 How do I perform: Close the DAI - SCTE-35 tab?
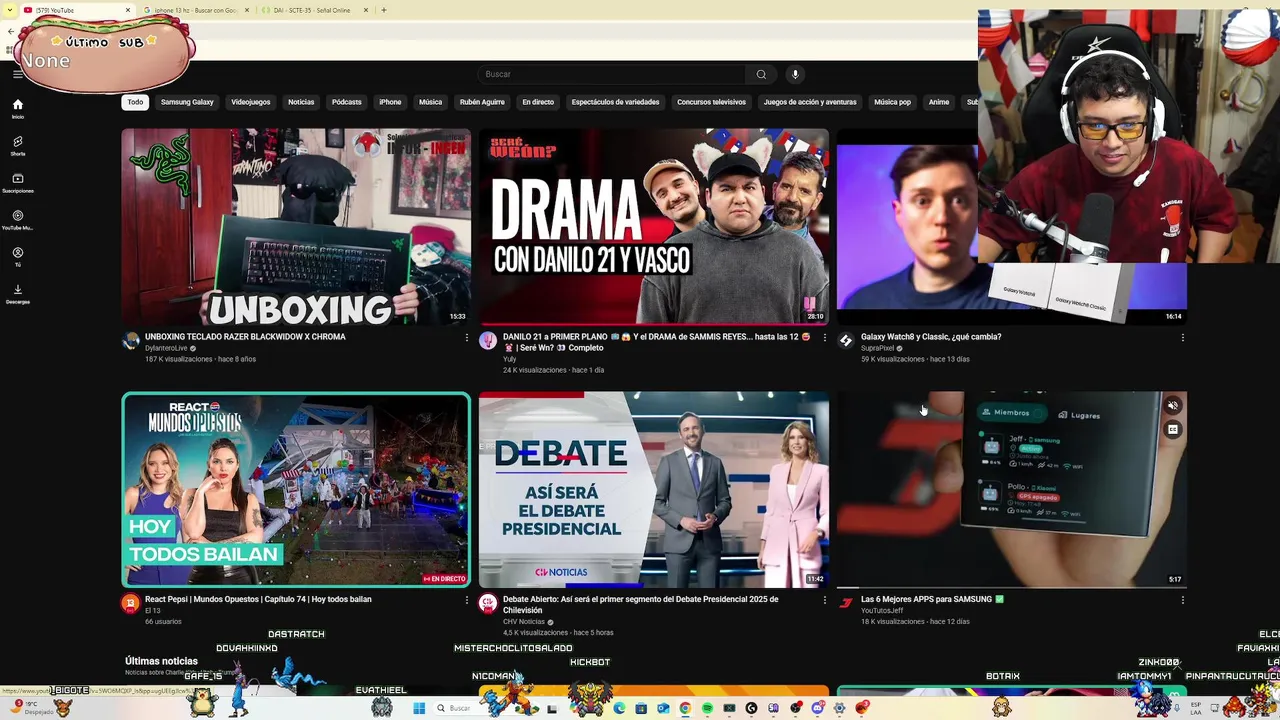coord(366,10)
